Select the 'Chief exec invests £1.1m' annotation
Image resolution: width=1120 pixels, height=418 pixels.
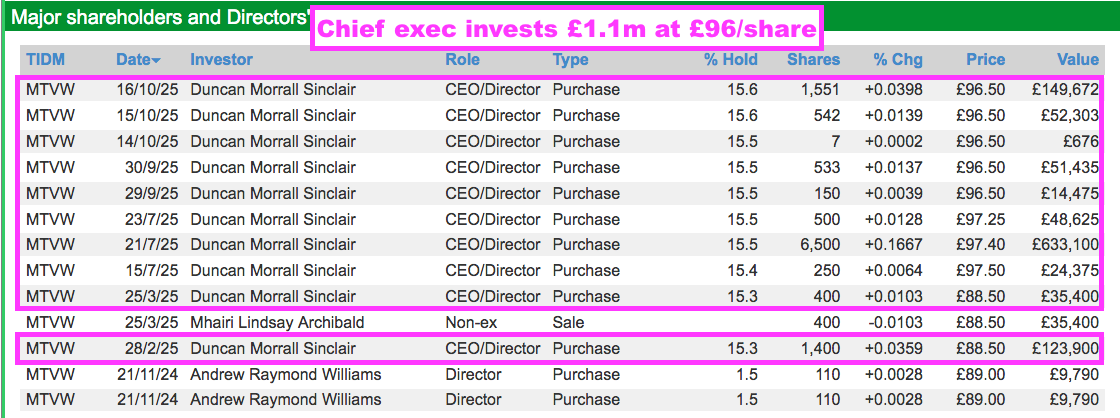coord(566,29)
